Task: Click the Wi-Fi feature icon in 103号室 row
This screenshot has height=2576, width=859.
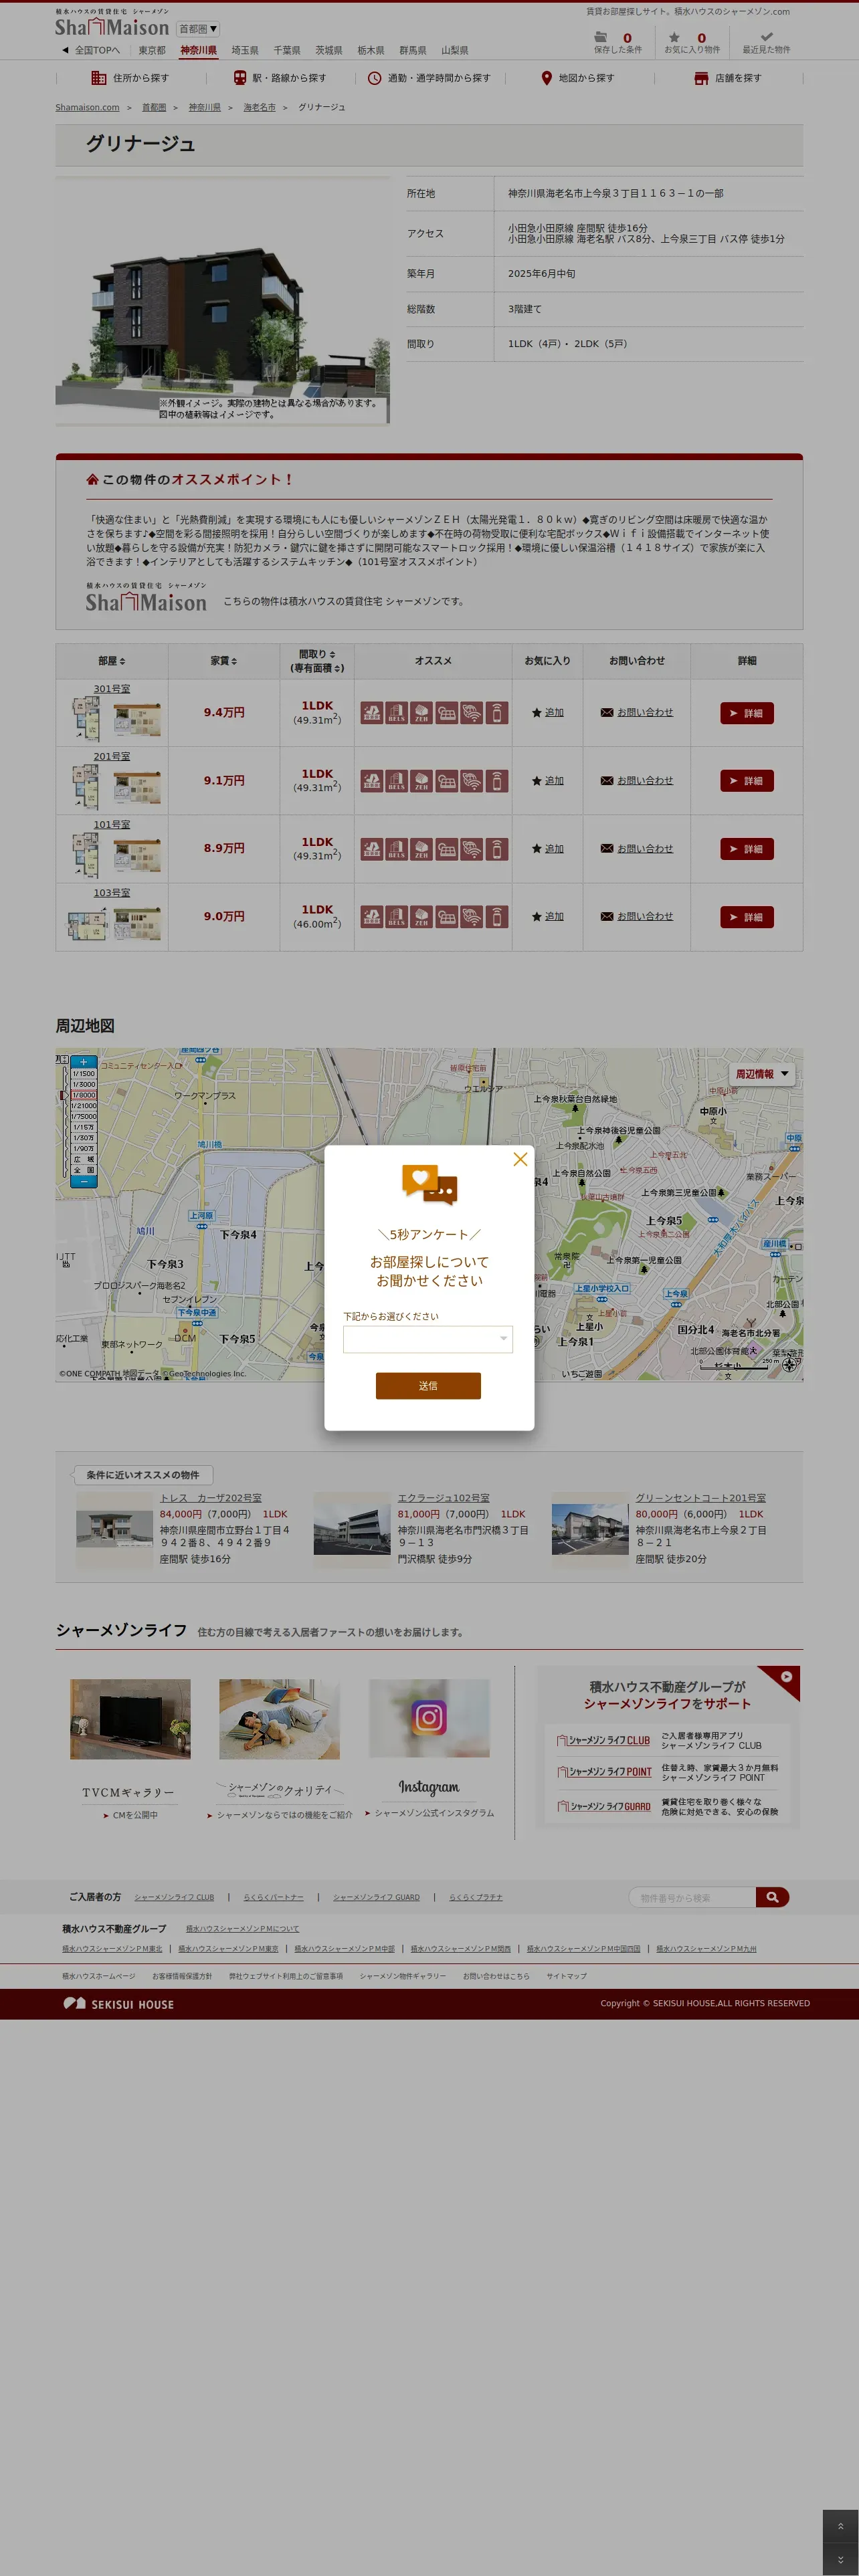Action: click(x=472, y=917)
